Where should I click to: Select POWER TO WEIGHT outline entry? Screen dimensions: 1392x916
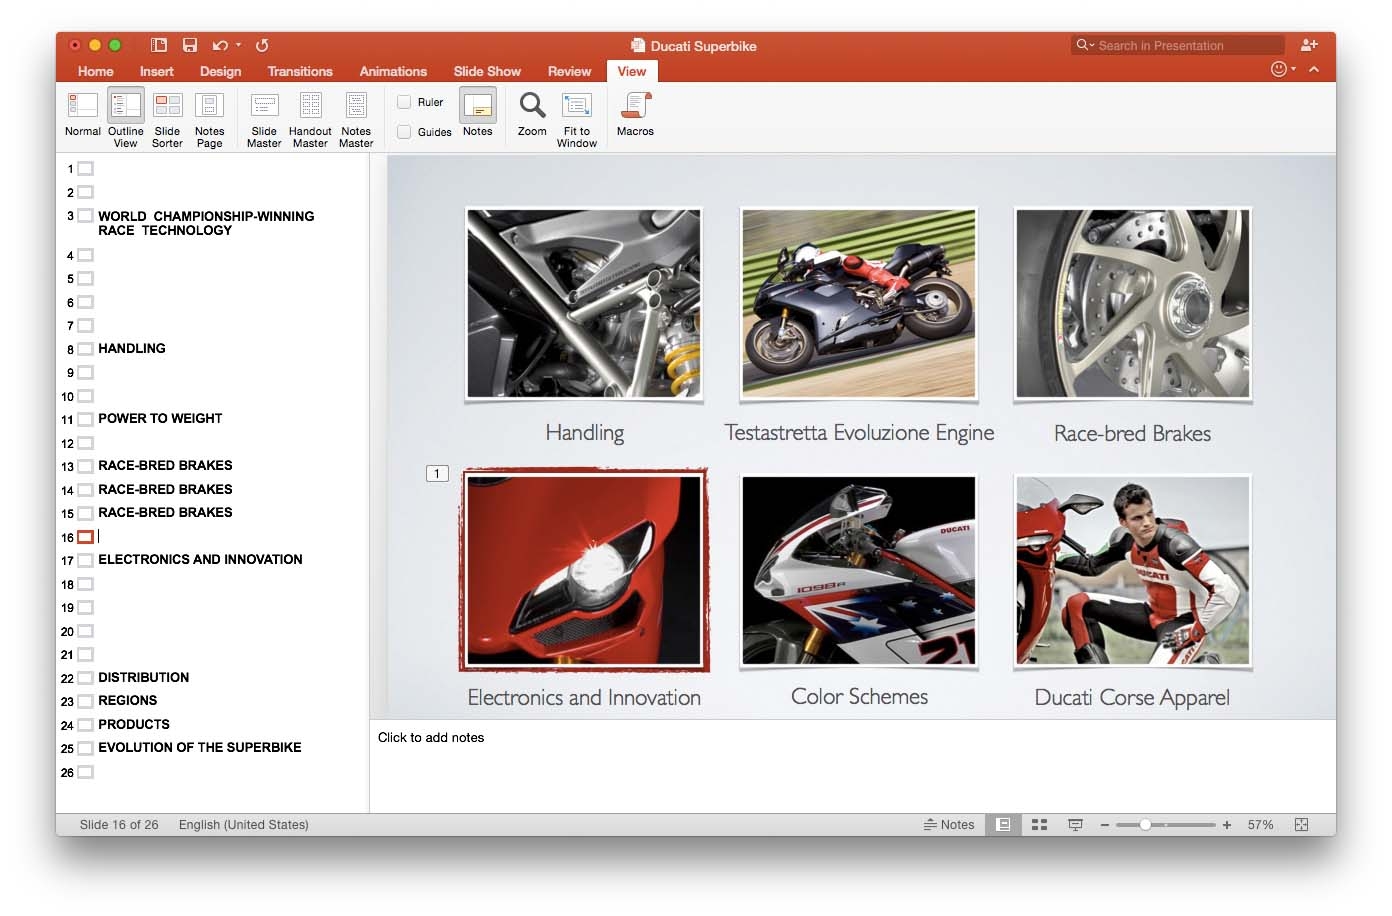pos(160,419)
